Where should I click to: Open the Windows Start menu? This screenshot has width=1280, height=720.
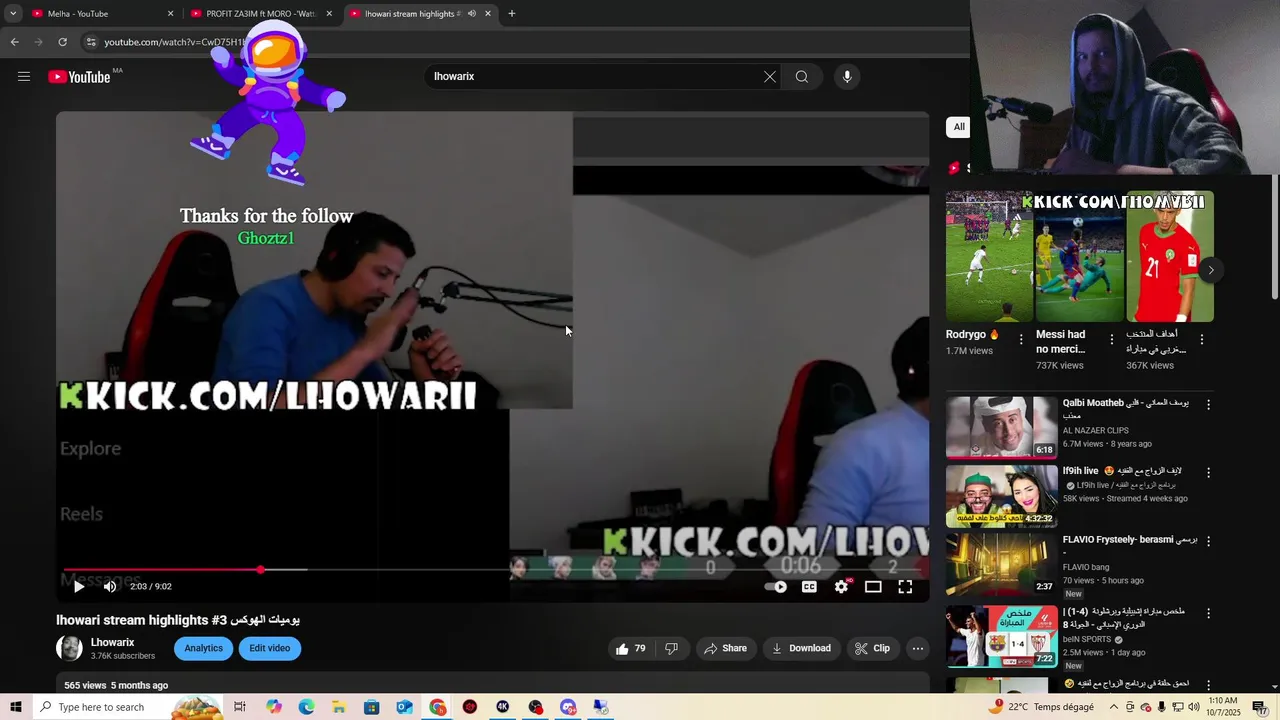16,707
